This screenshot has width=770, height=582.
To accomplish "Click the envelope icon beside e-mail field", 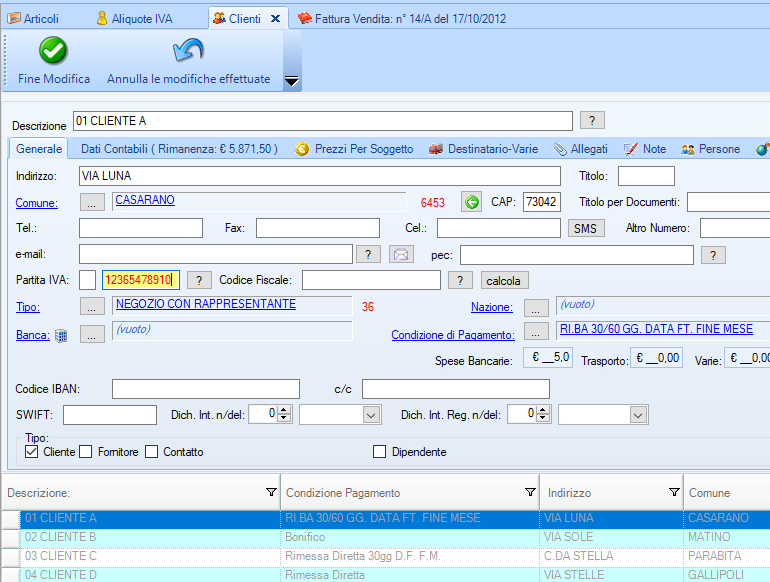I will coord(401,255).
